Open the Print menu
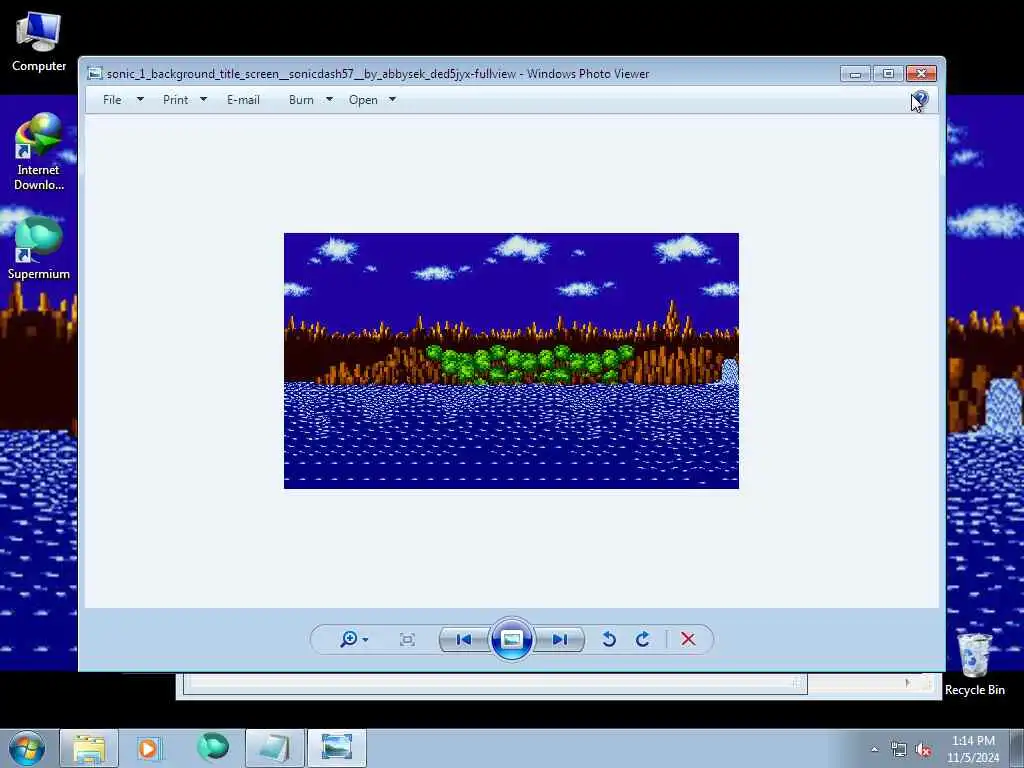 coord(175,100)
